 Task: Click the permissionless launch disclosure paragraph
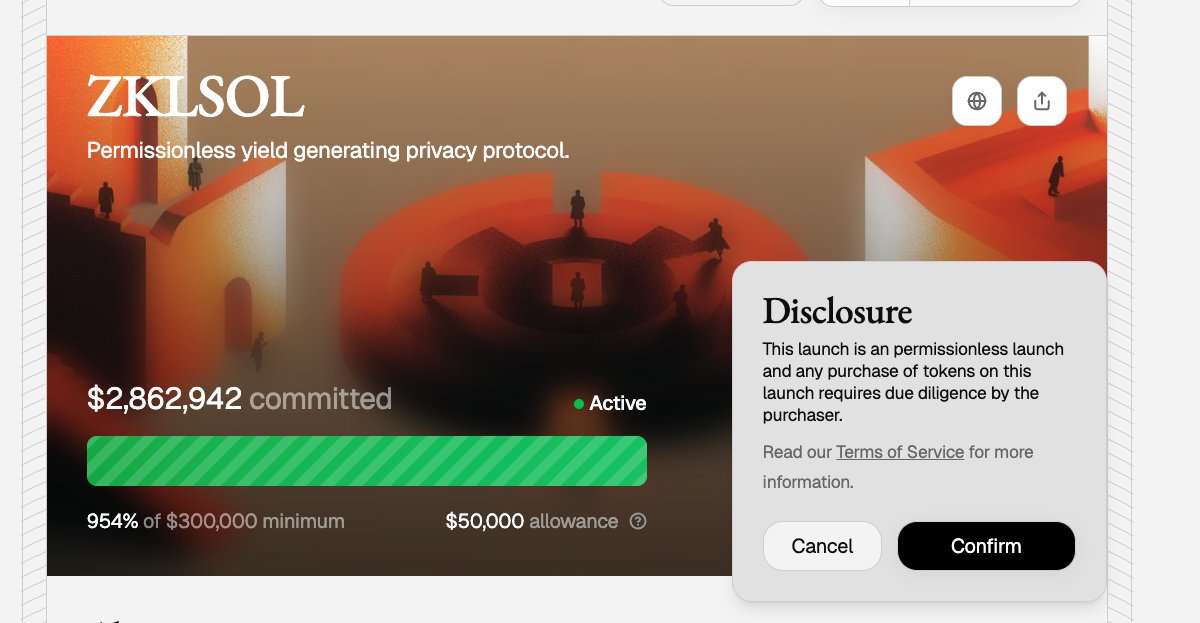913,382
